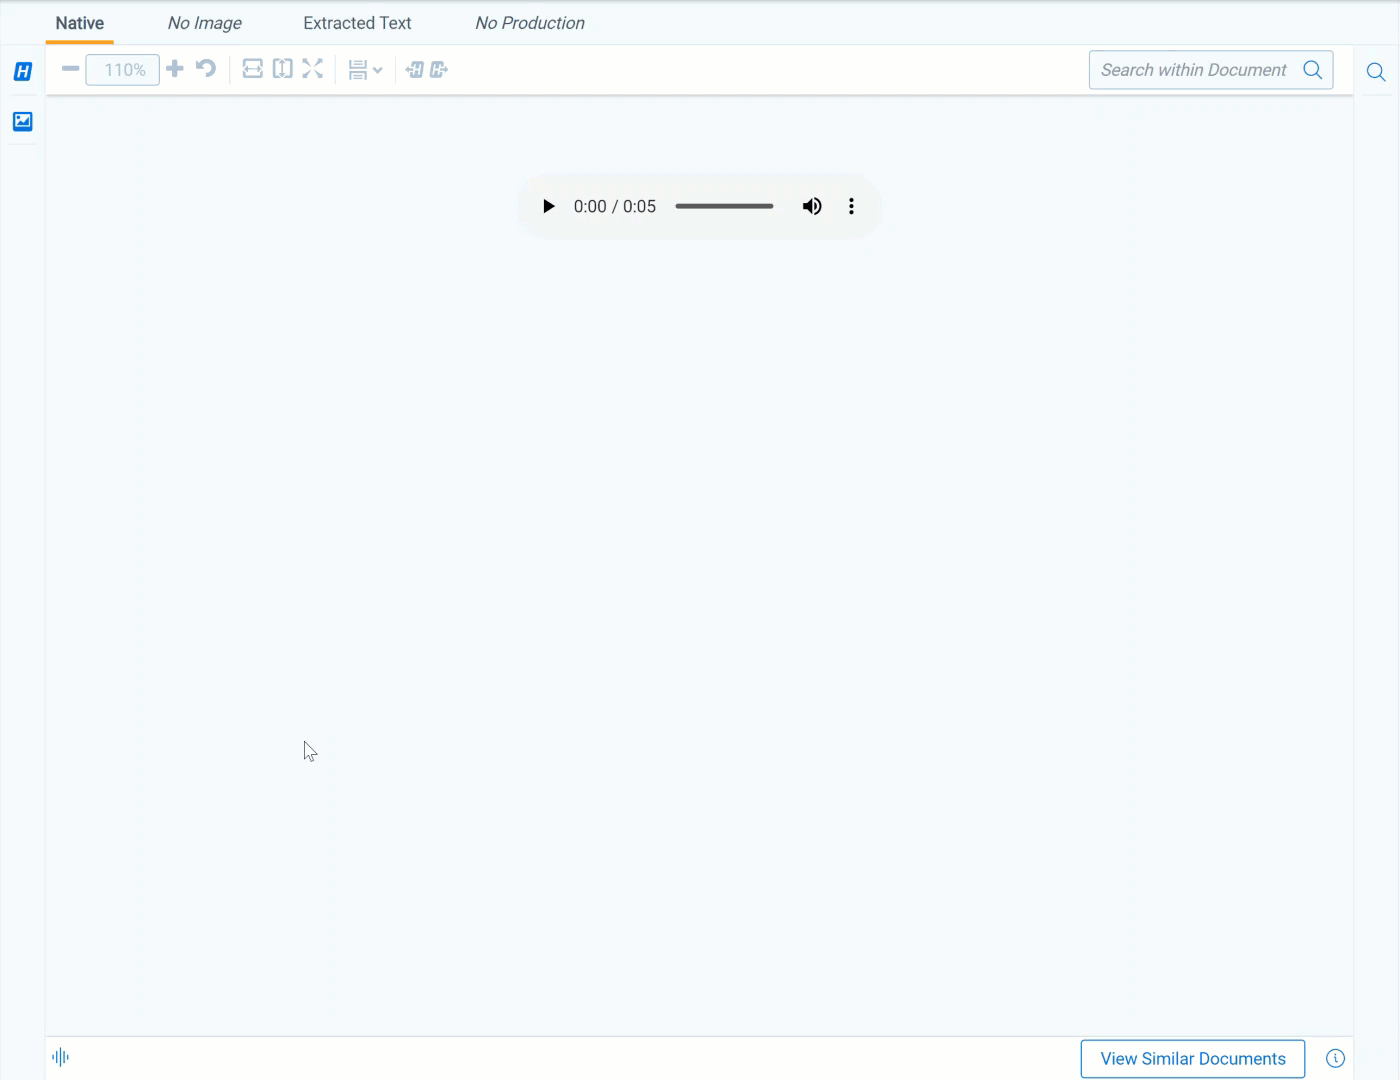Switch to the Extracted Text tab
This screenshot has width=1400, height=1080.
(357, 23)
